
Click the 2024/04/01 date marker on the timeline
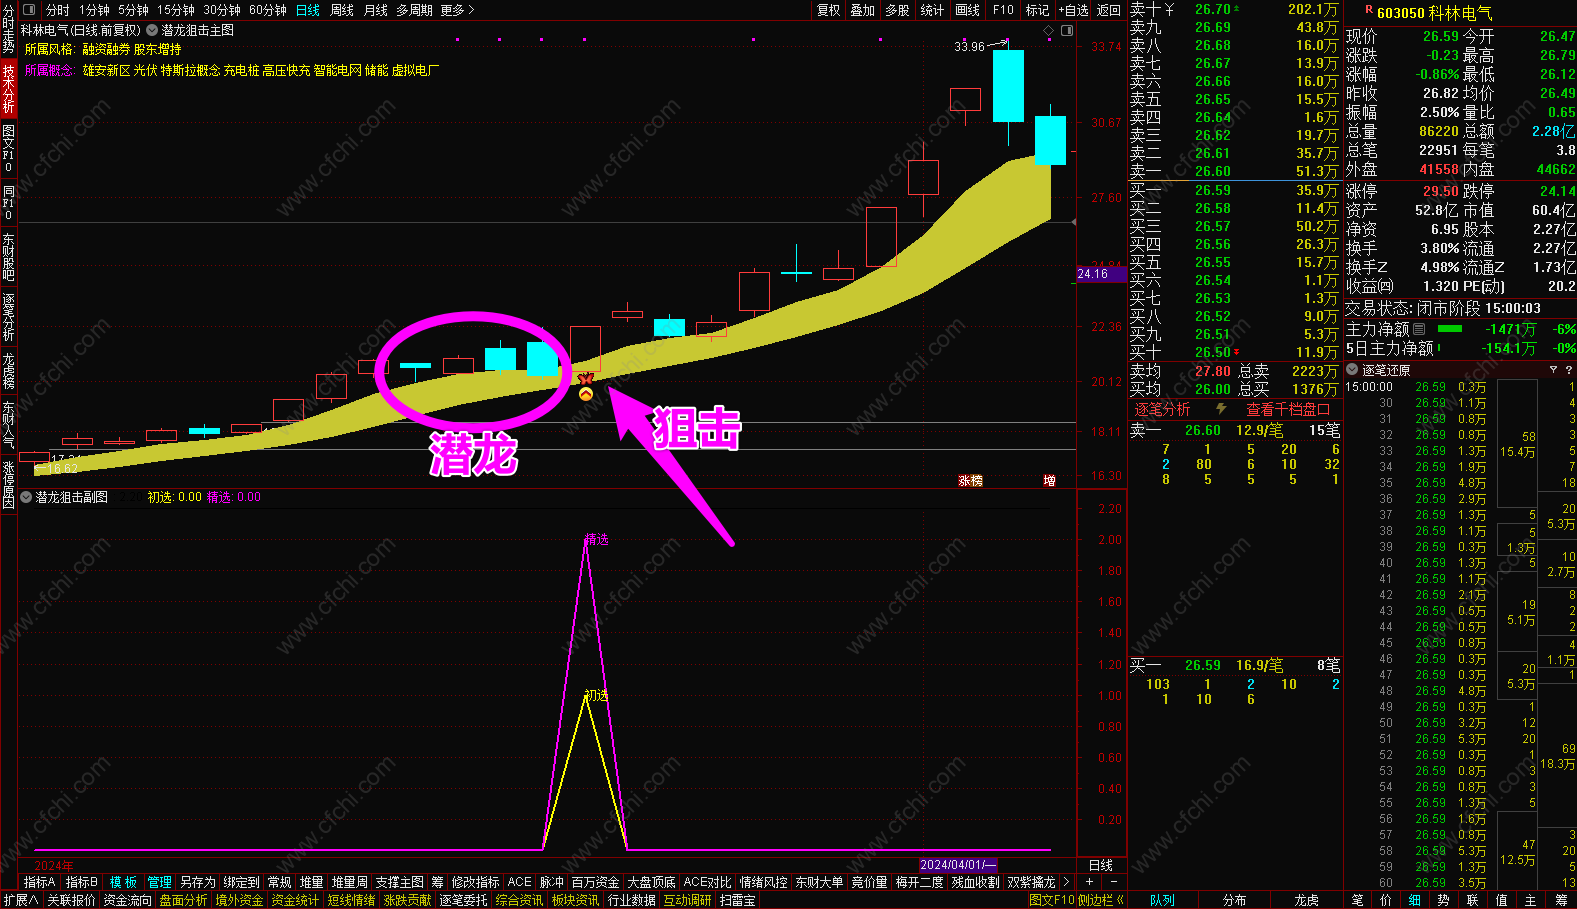[958, 865]
